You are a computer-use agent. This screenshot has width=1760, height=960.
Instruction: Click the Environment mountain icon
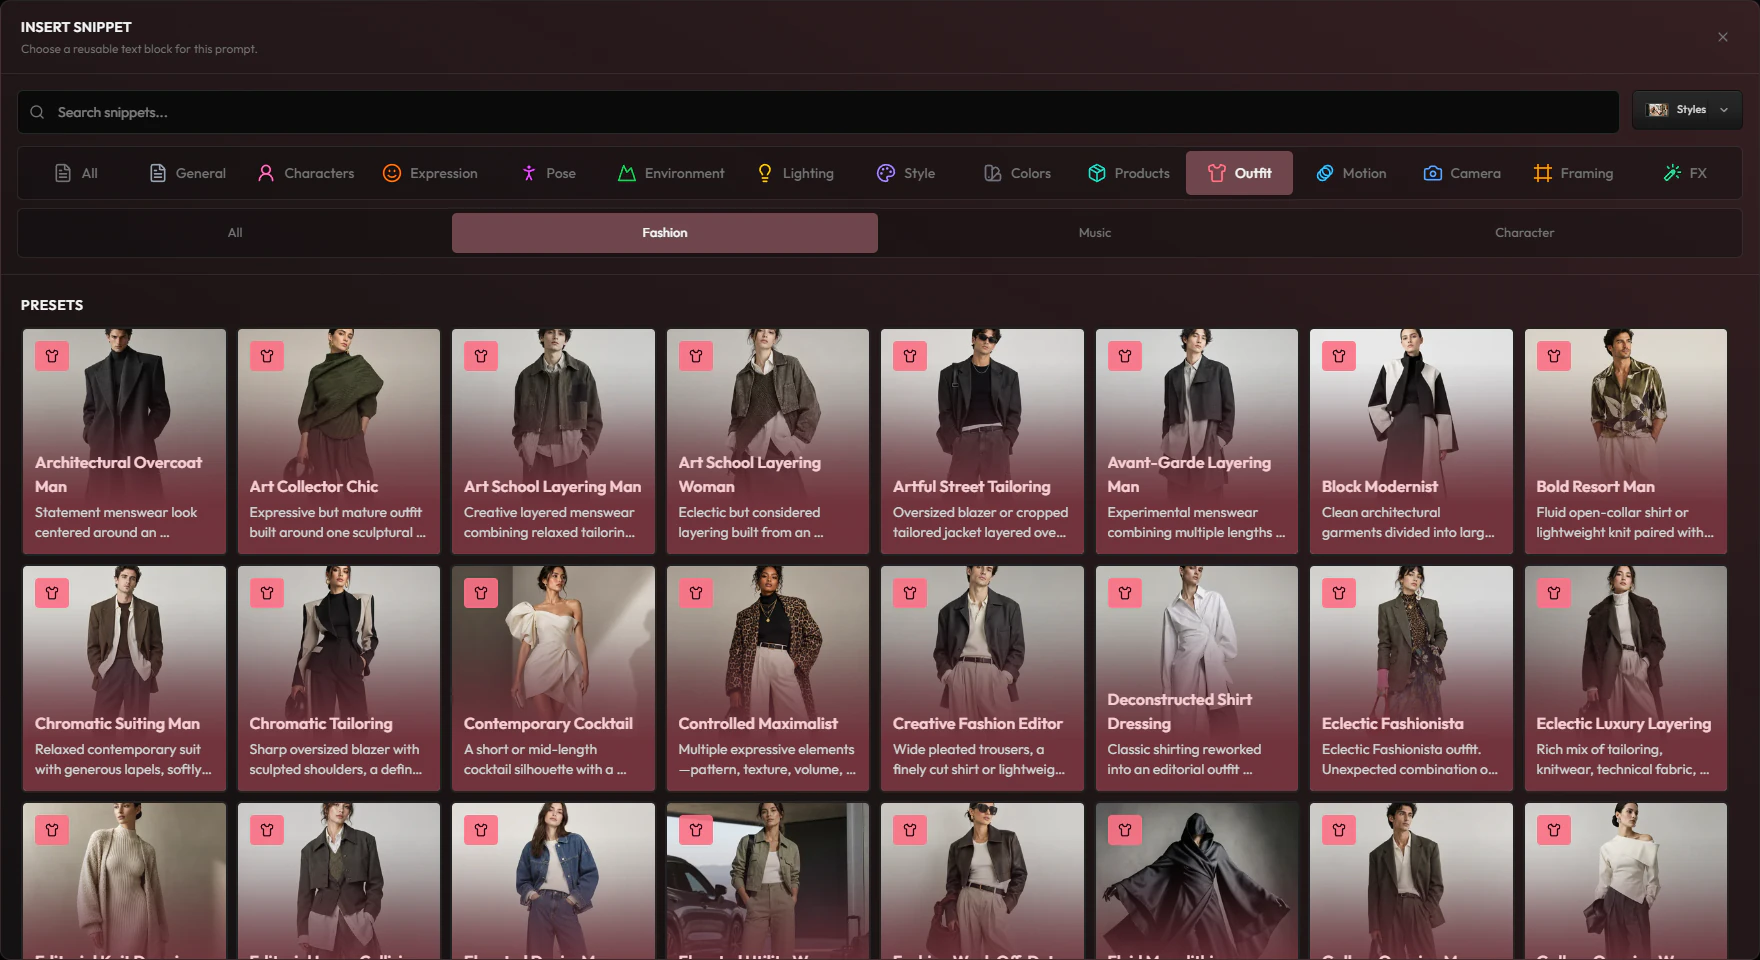(627, 173)
